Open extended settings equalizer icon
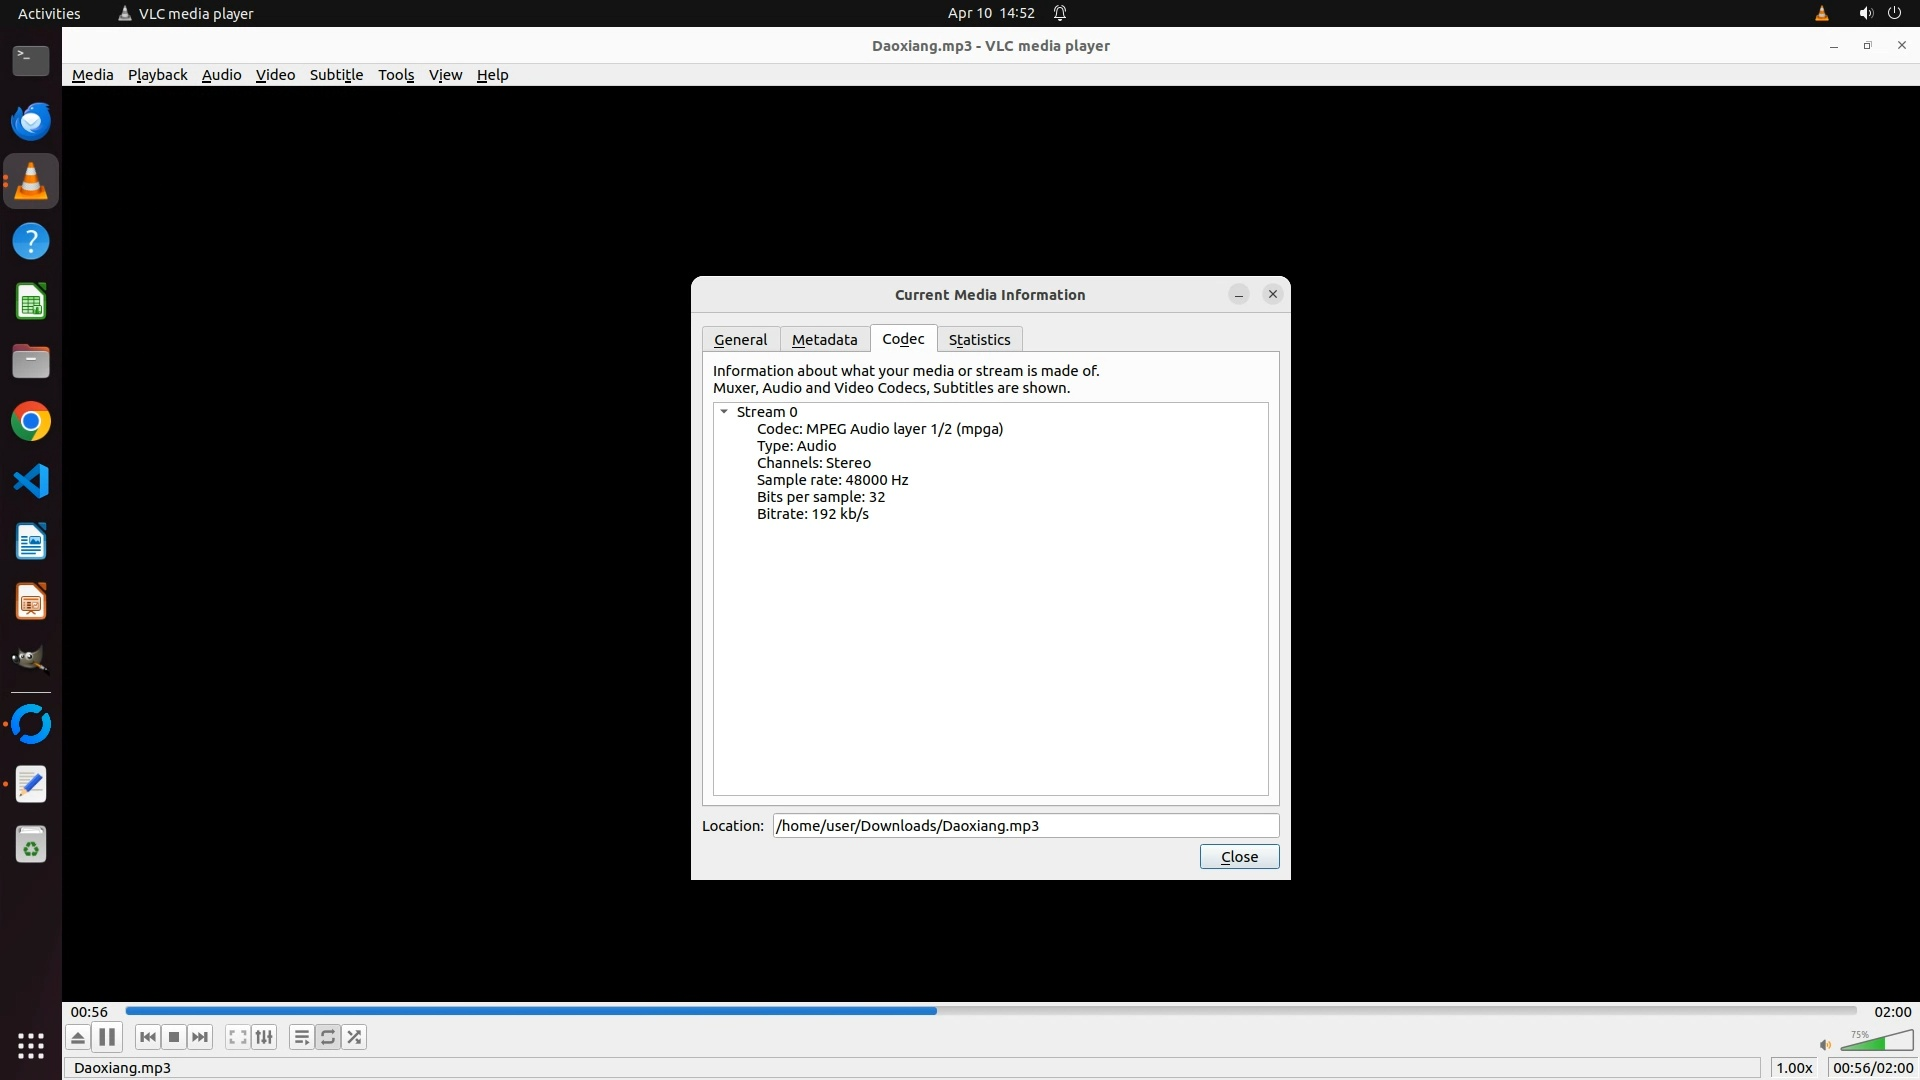Screen dimensions: 1920x1080 pyautogui.click(x=264, y=1037)
